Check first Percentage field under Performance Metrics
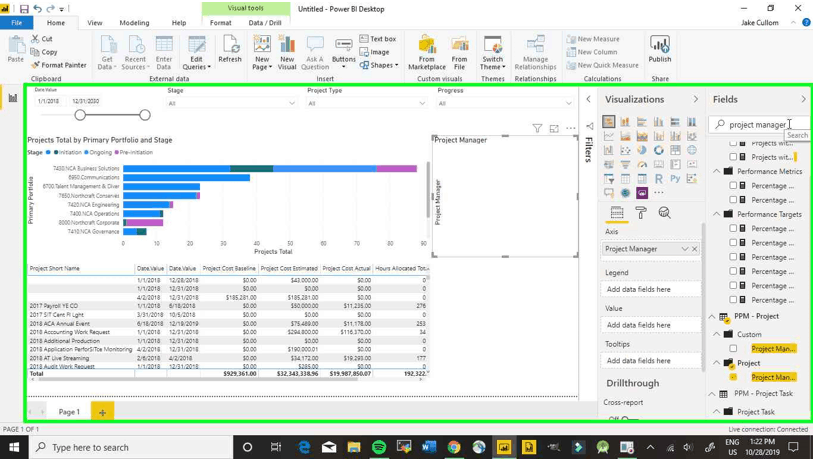Image resolution: width=814 pixels, height=460 pixels. coord(733,185)
